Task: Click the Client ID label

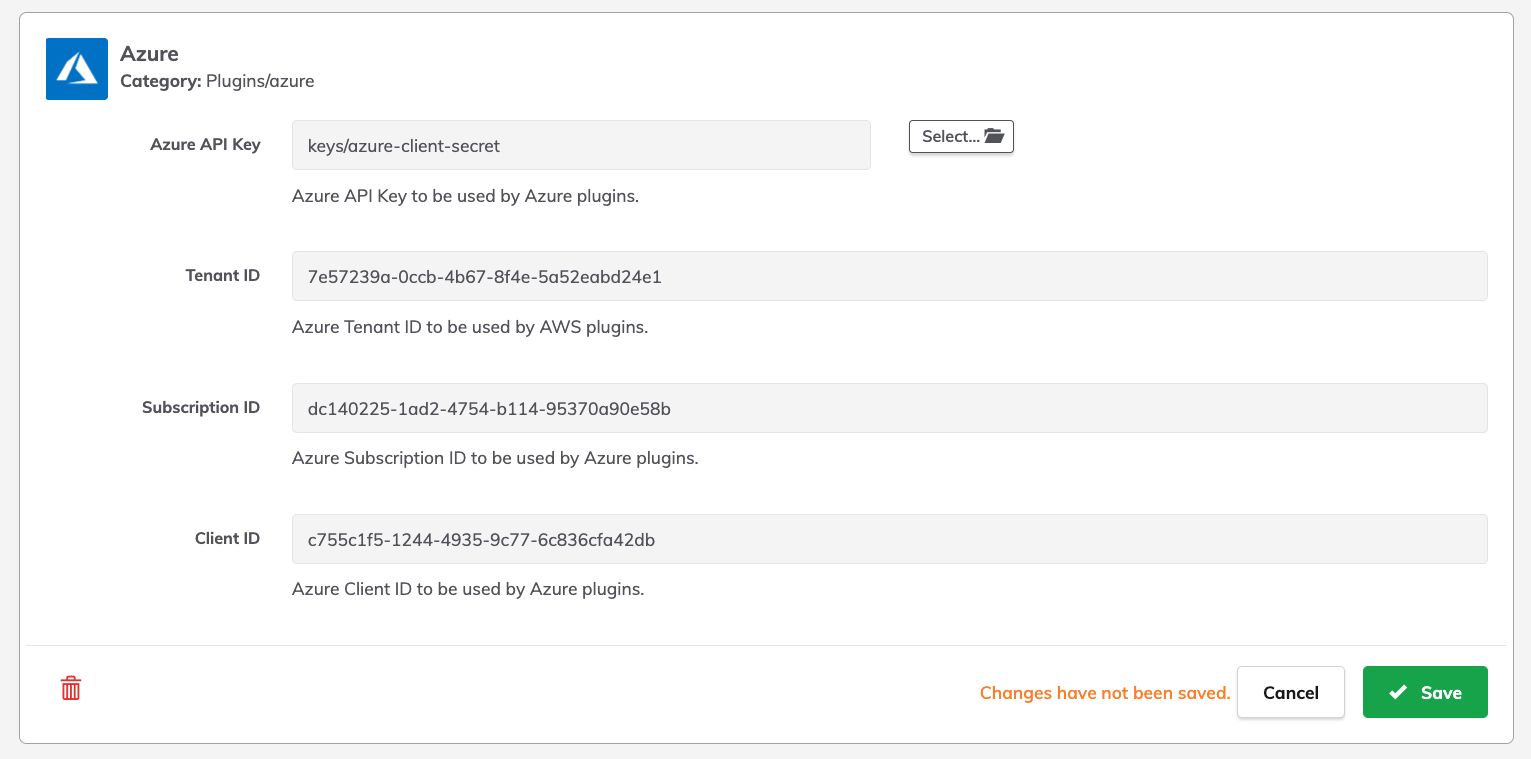Action: (227, 538)
